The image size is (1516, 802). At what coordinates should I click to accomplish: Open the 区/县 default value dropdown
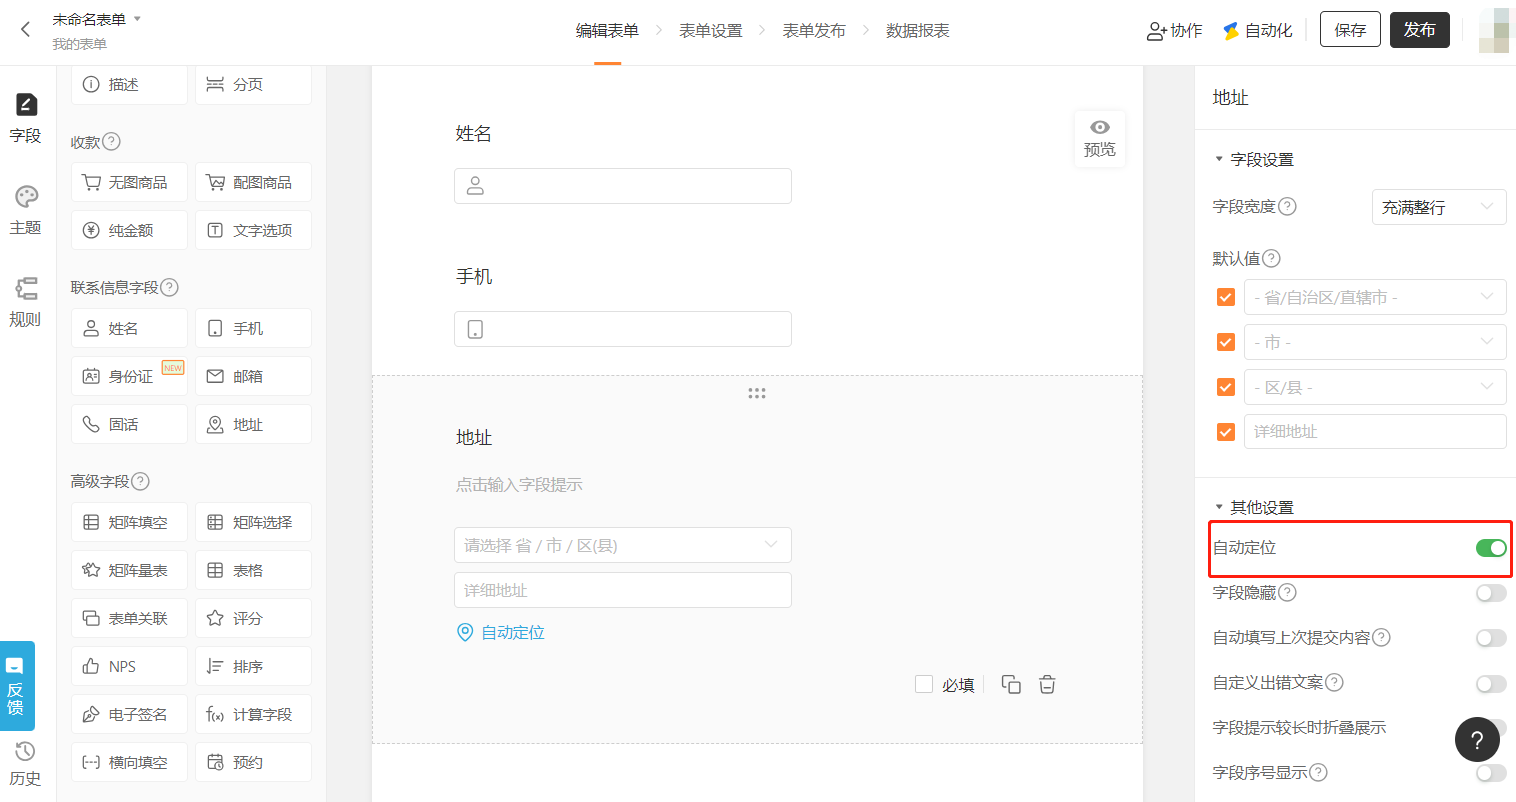click(x=1375, y=387)
